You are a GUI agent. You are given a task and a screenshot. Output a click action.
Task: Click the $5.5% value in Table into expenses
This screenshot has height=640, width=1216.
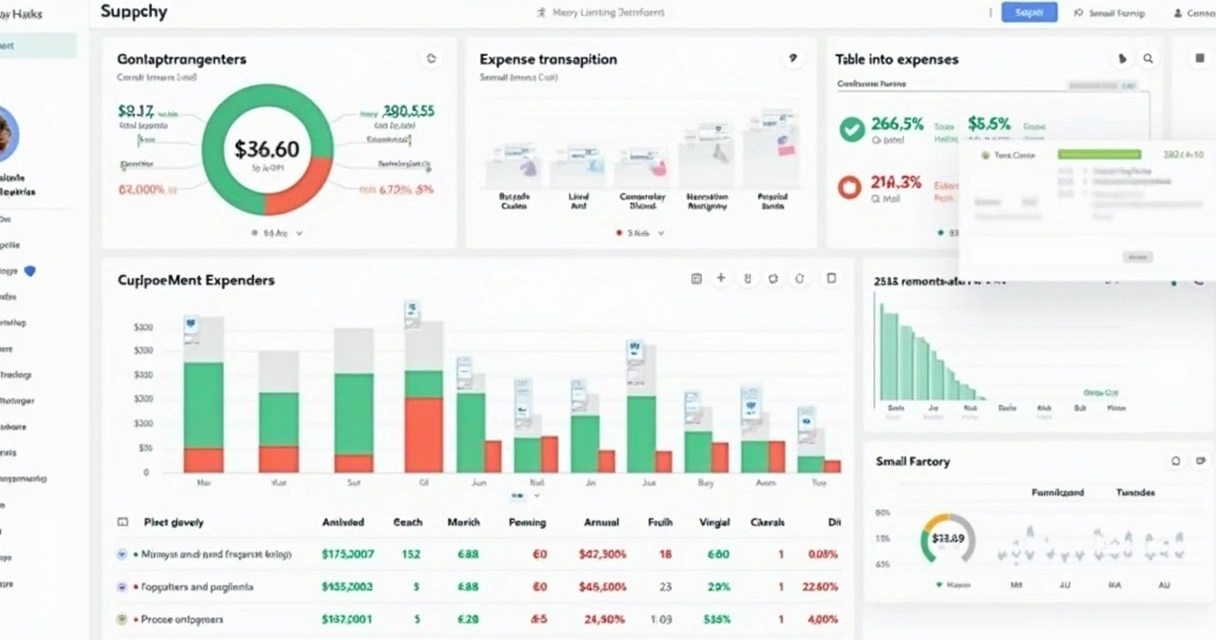tap(989, 124)
